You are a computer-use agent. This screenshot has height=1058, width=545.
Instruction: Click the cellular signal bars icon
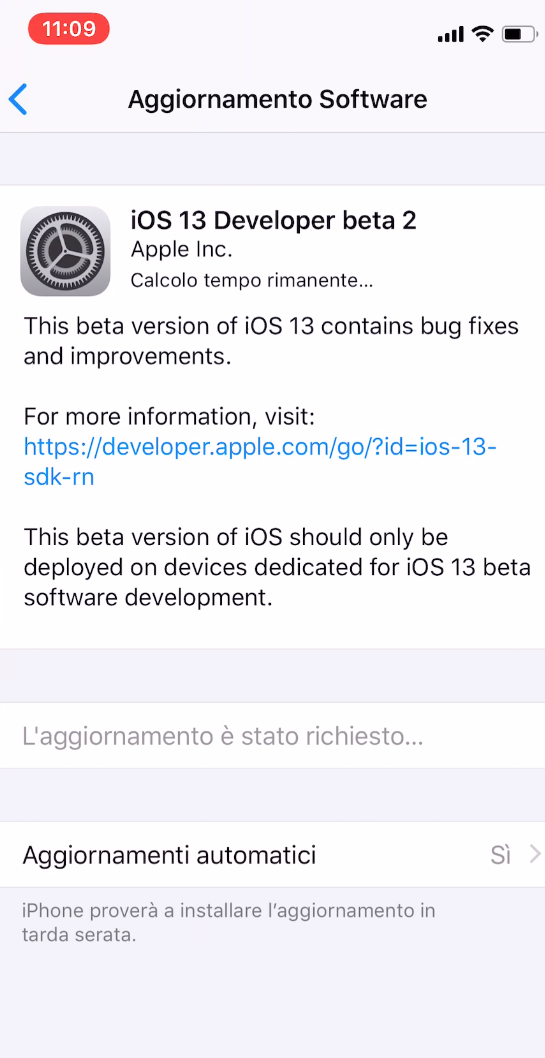click(x=450, y=34)
